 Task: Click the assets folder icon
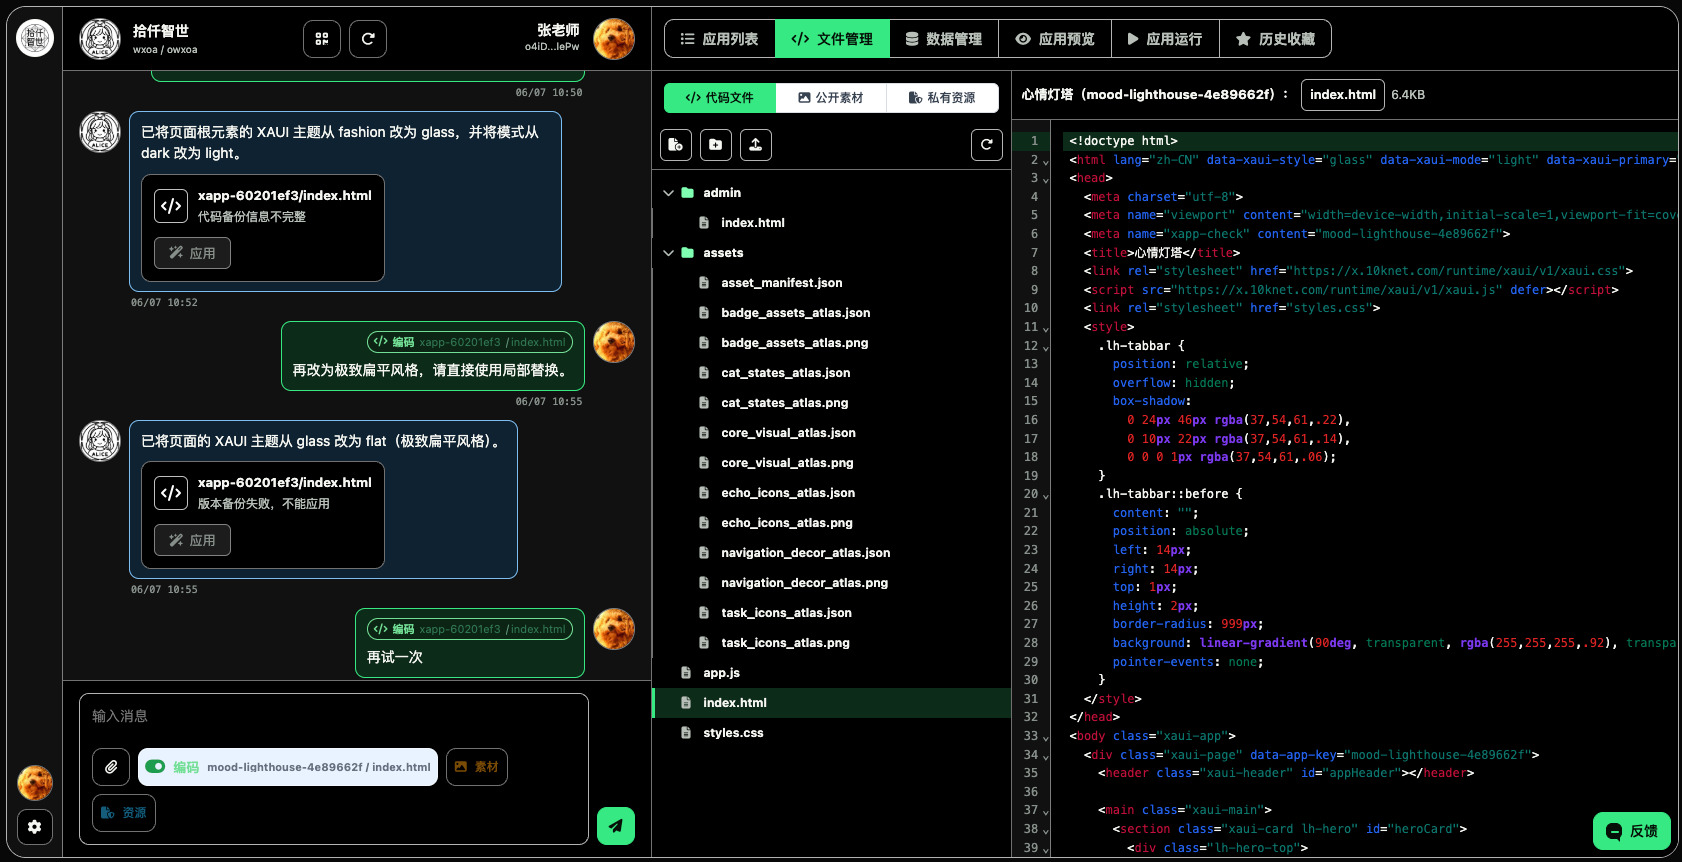(x=688, y=253)
